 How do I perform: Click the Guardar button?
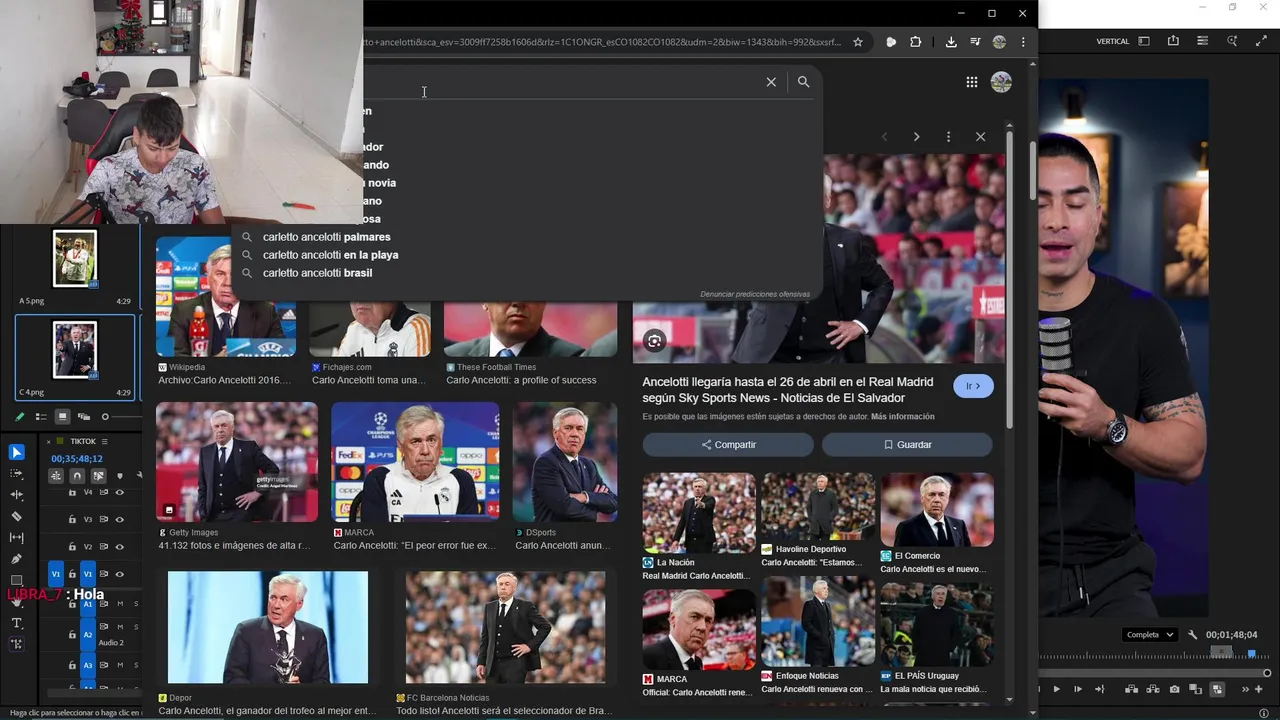coord(907,444)
